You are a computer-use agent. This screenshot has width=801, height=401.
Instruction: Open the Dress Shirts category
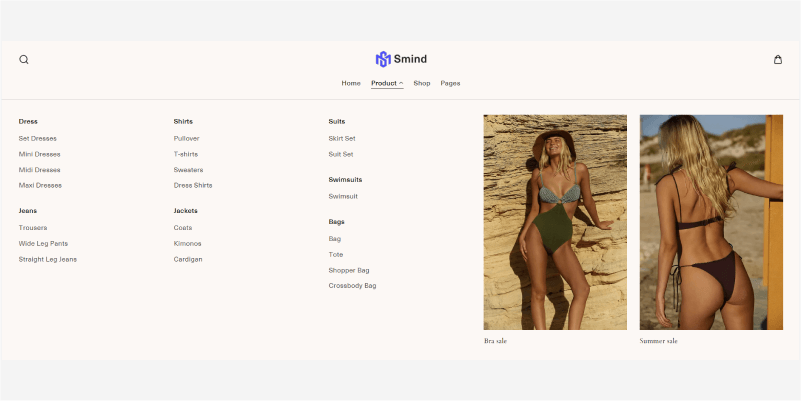(193, 185)
